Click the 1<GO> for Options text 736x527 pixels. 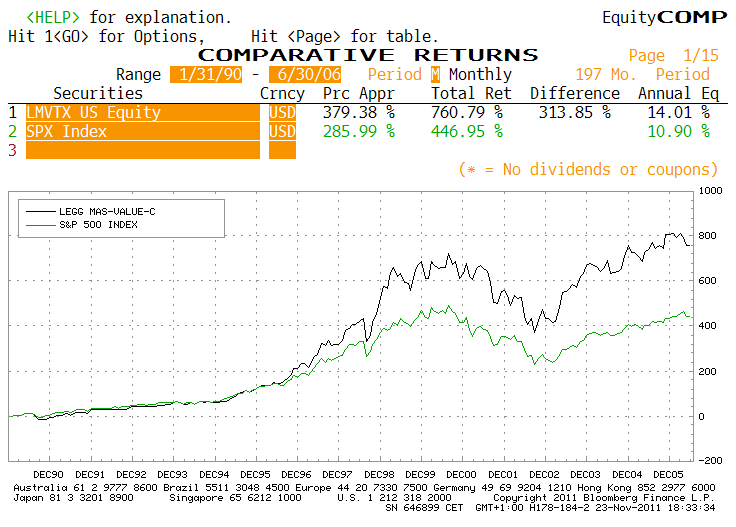pyautogui.click(x=107, y=37)
